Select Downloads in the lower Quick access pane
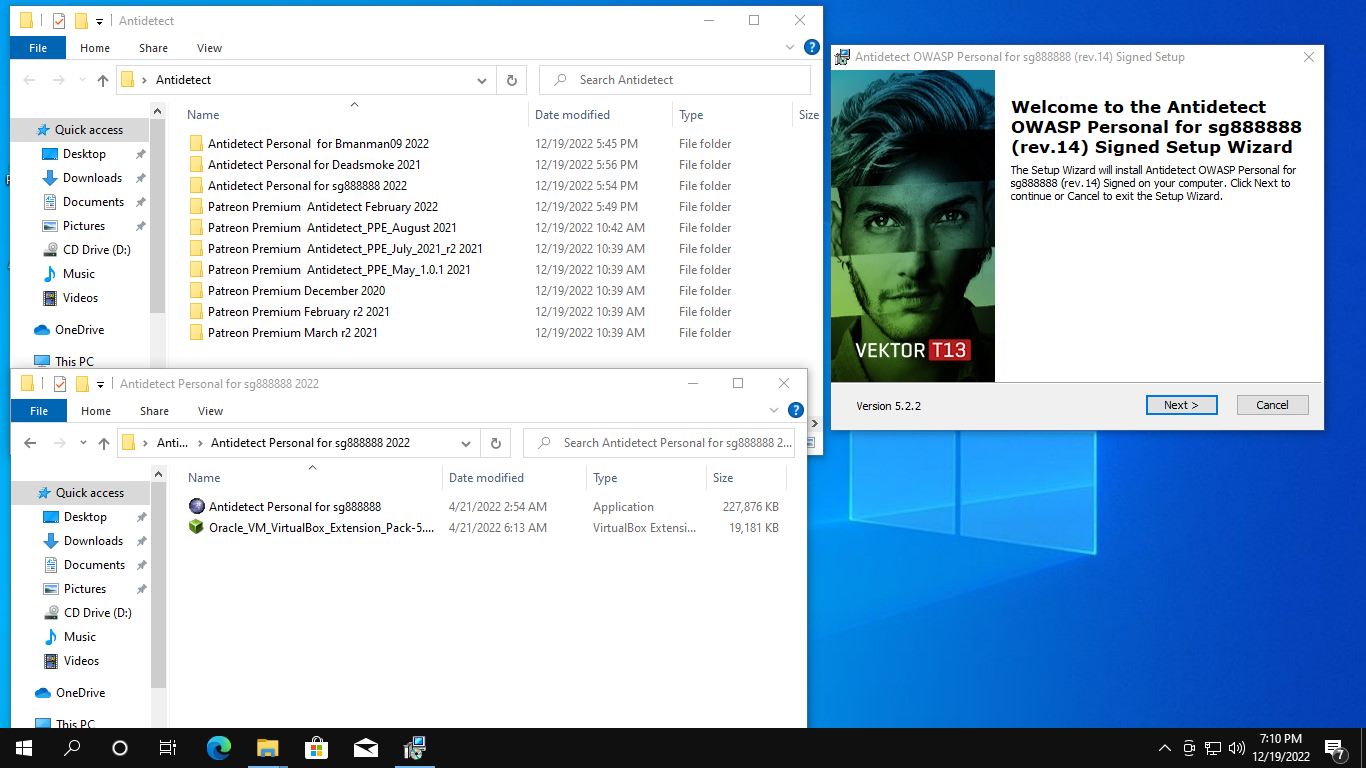Viewport: 1366px width, 768px height. click(93, 541)
